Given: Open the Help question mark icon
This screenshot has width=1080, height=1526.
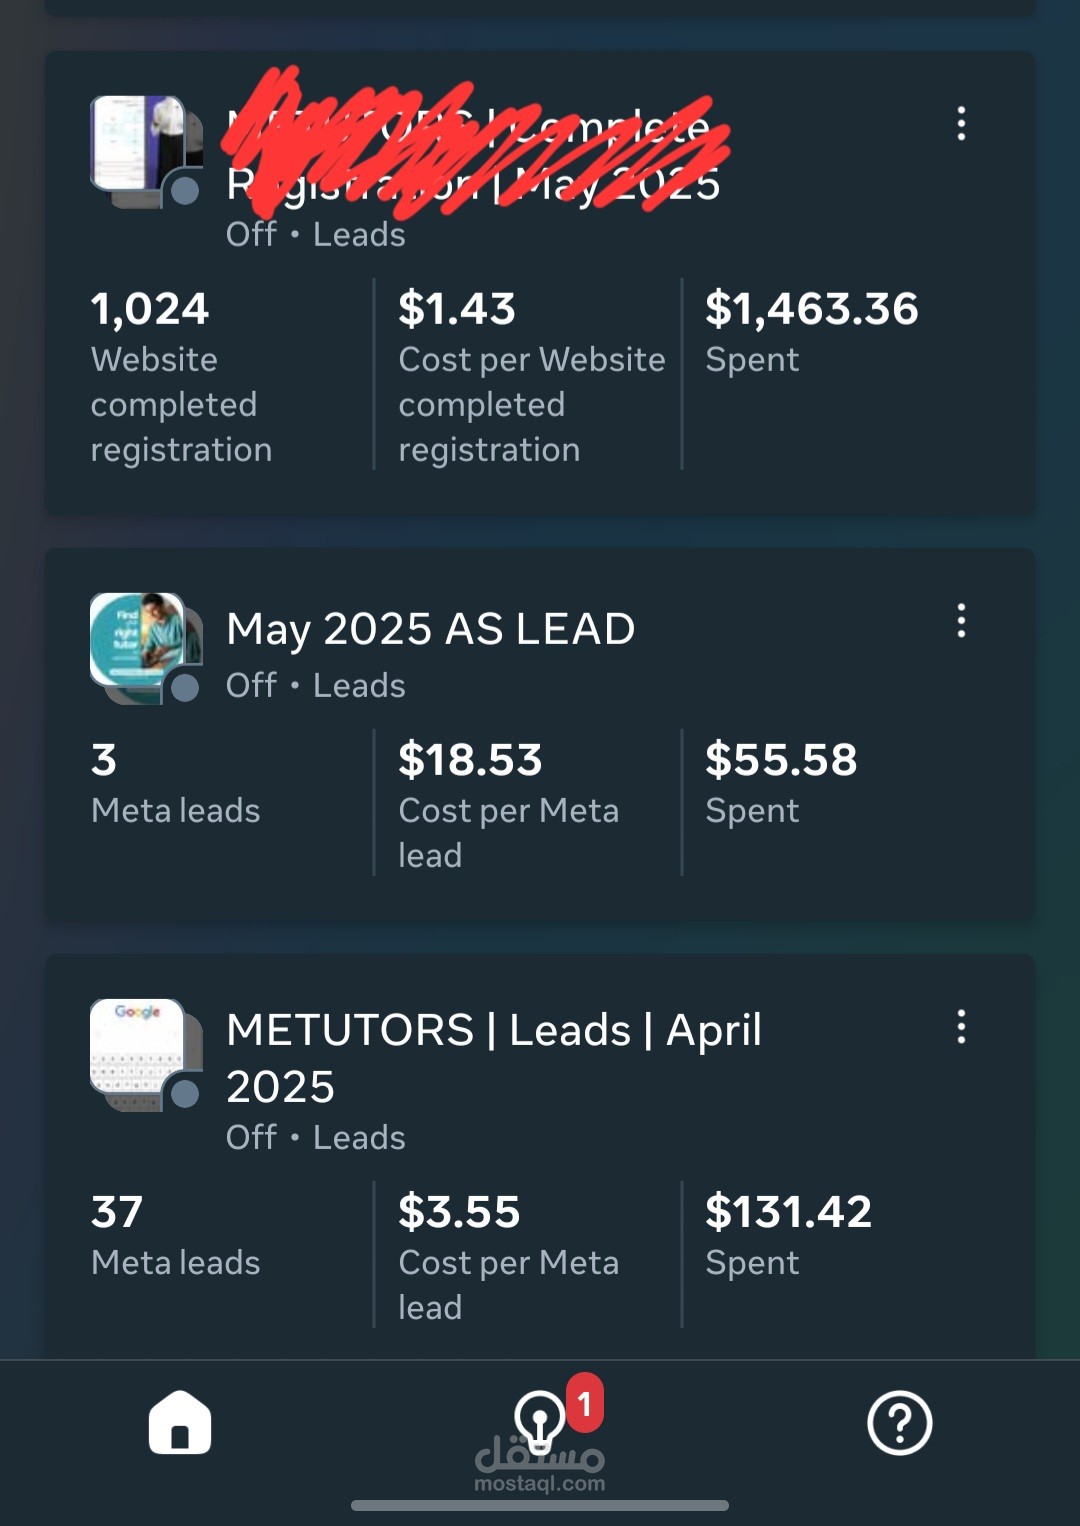Looking at the screenshot, I should 900,1422.
